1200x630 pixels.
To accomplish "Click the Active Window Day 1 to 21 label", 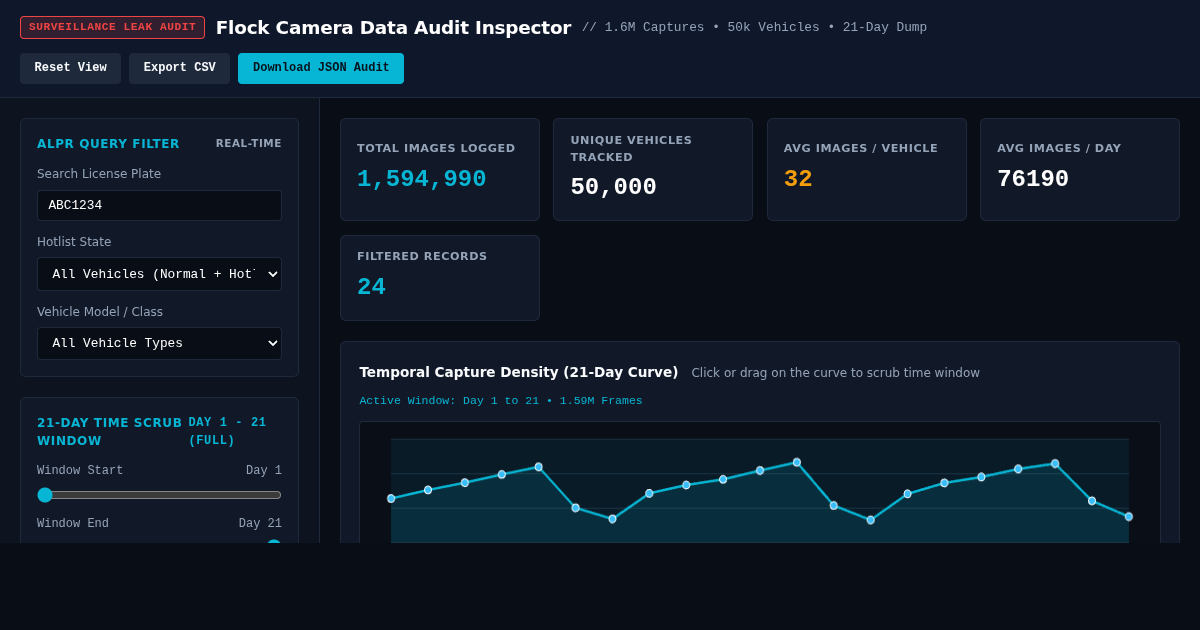I will [501, 401].
